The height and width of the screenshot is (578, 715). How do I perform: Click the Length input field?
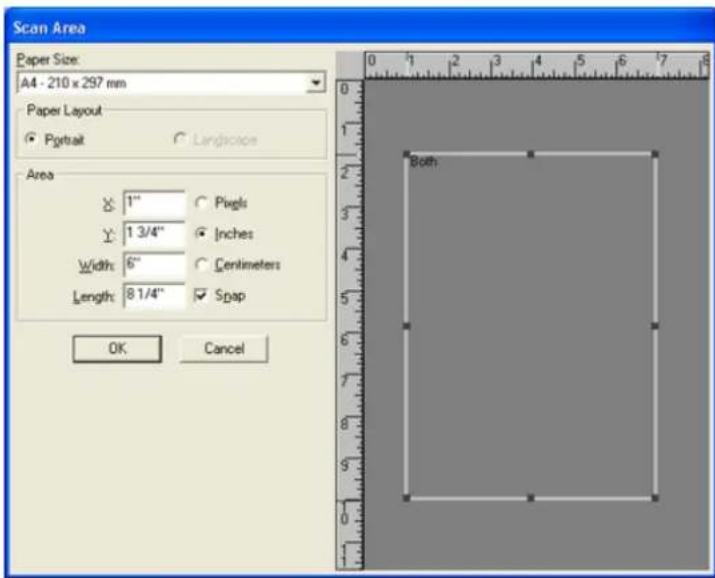tap(155, 296)
